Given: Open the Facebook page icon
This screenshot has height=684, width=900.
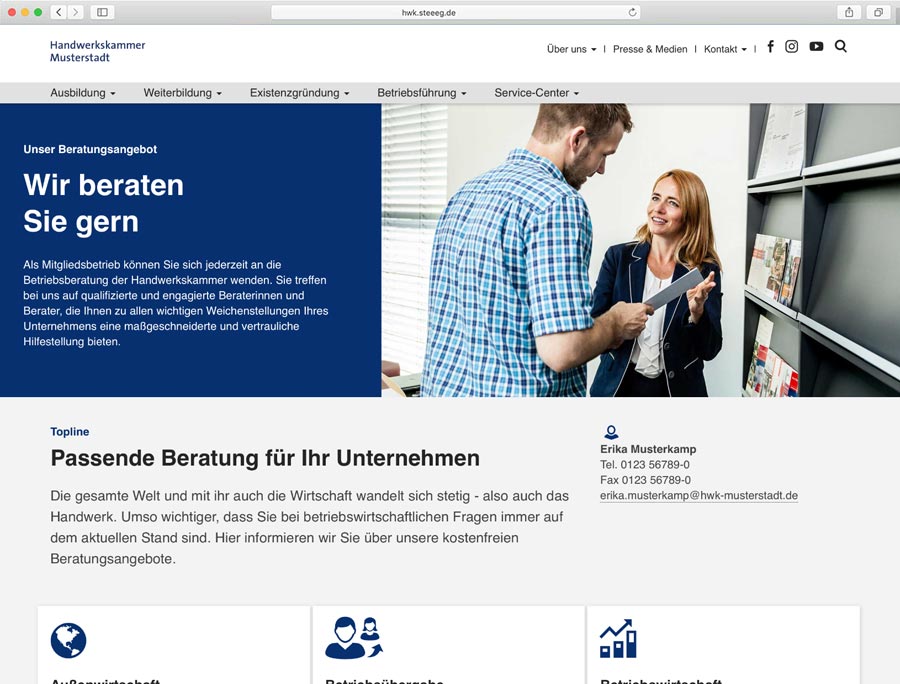Looking at the screenshot, I should coord(770,47).
